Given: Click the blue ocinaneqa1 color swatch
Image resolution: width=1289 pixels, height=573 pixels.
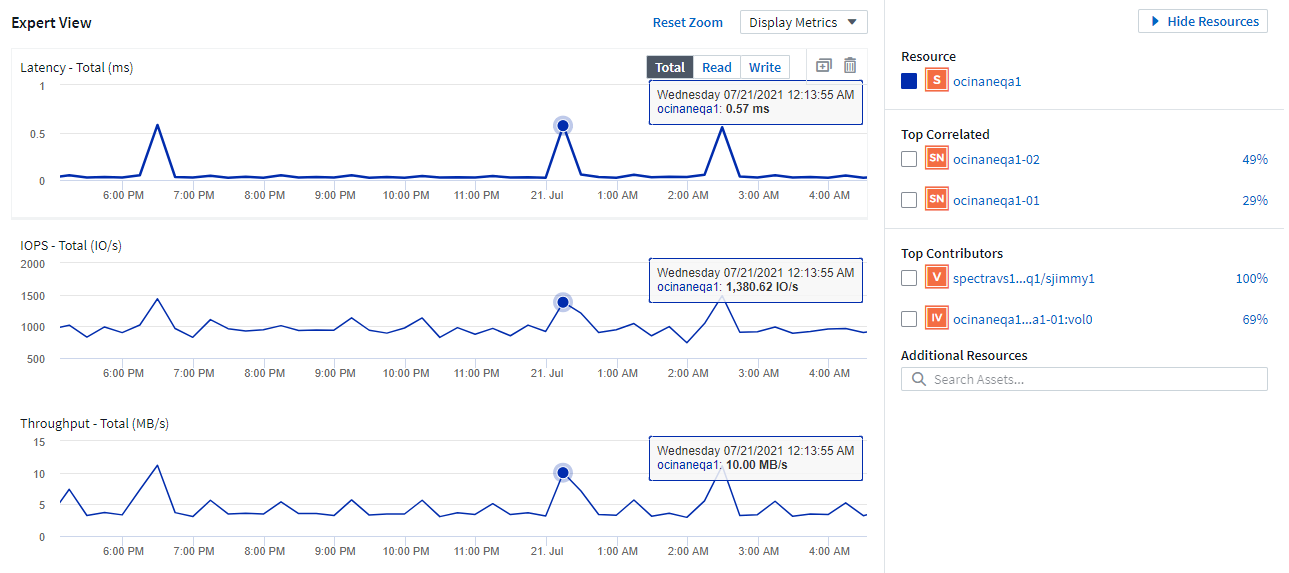Looking at the screenshot, I should [909, 81].
